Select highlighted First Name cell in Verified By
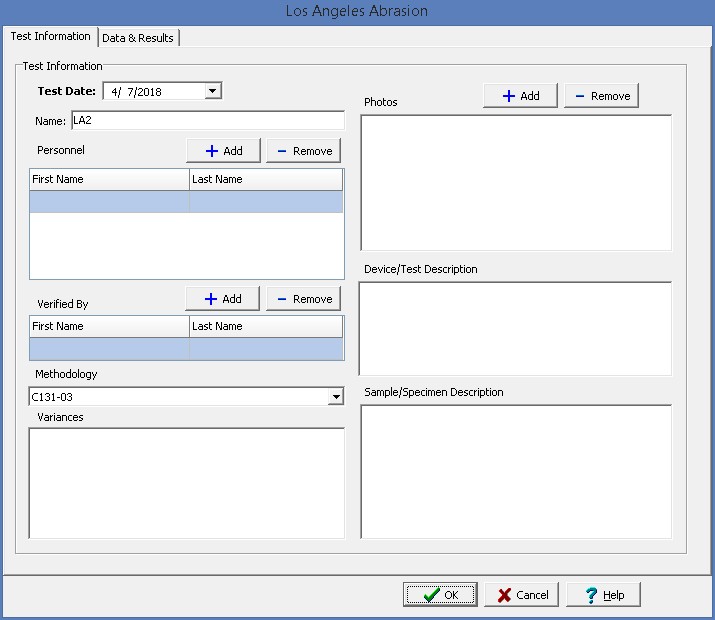 (x=109, y=348)
